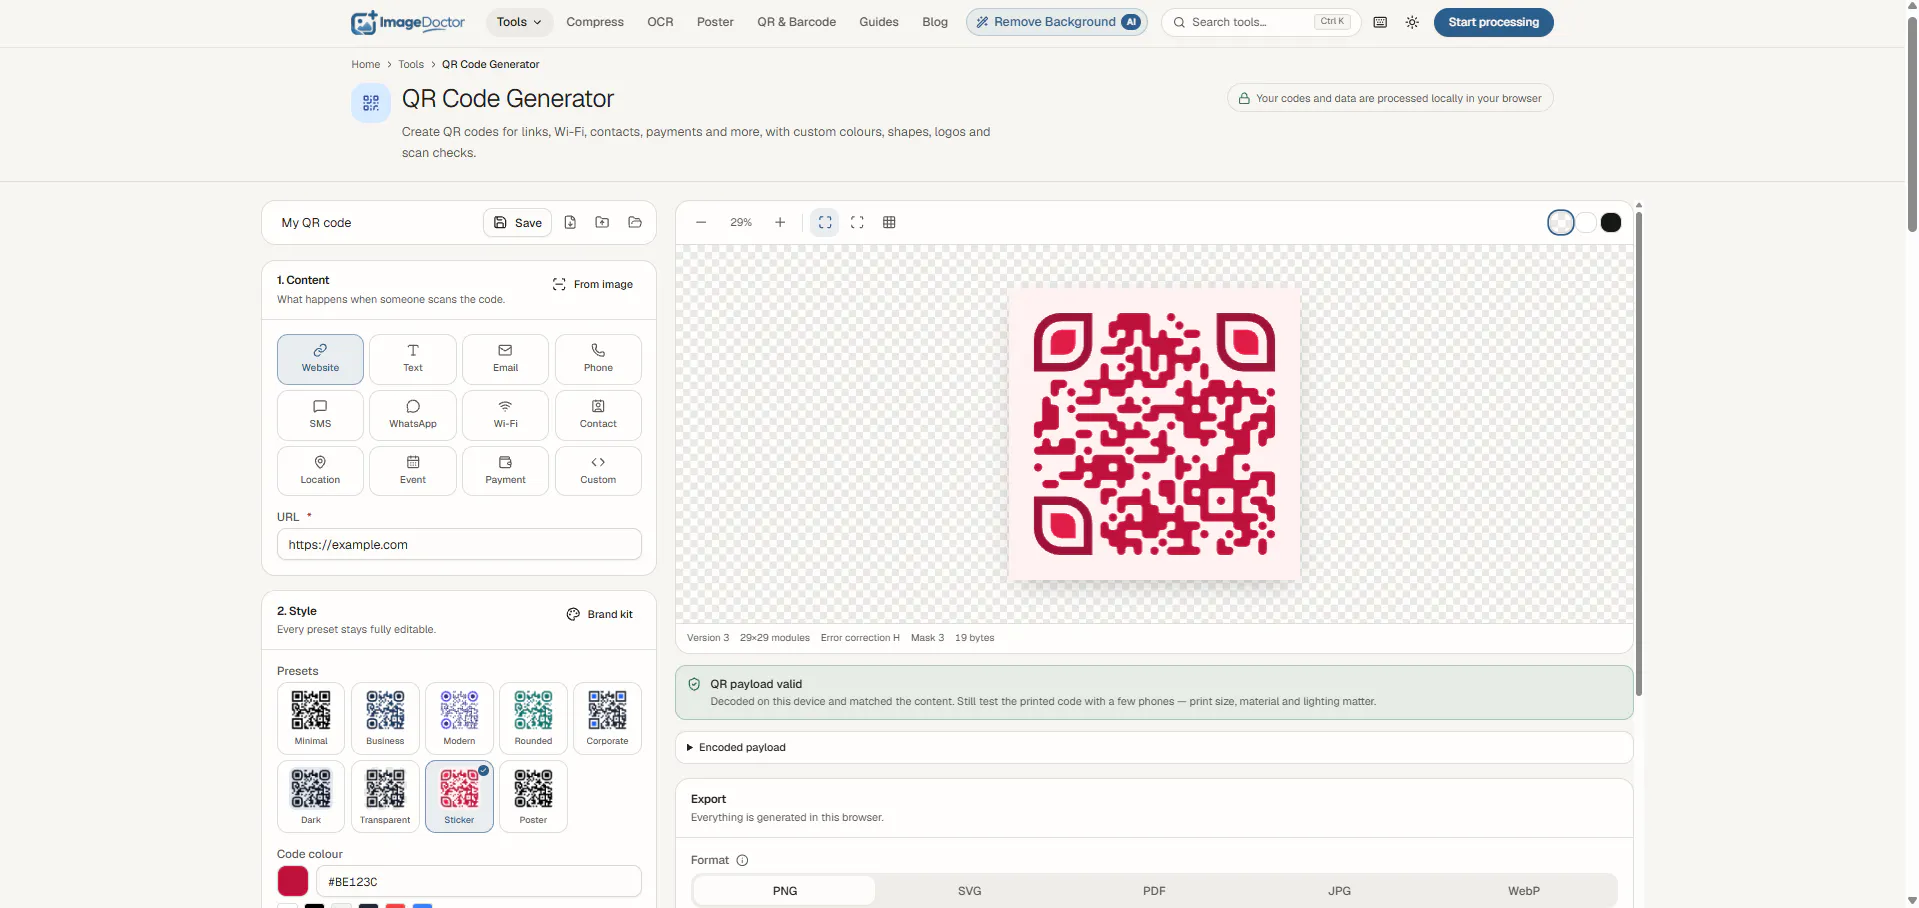Toggle the grid overlay icon
Image resolution: width=1919 pixels, height=908 pixels.
tap(889, 222)
